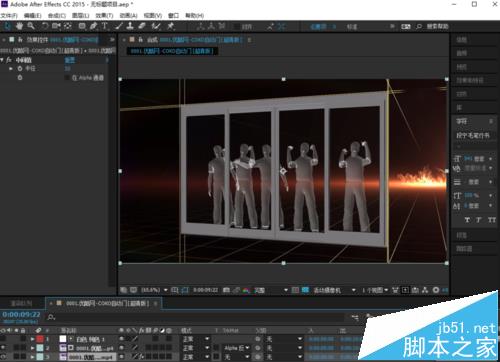
Task: Toggle the 对齐 snapping checkbox
Action: pyautogui.click(x=236, y=26)
